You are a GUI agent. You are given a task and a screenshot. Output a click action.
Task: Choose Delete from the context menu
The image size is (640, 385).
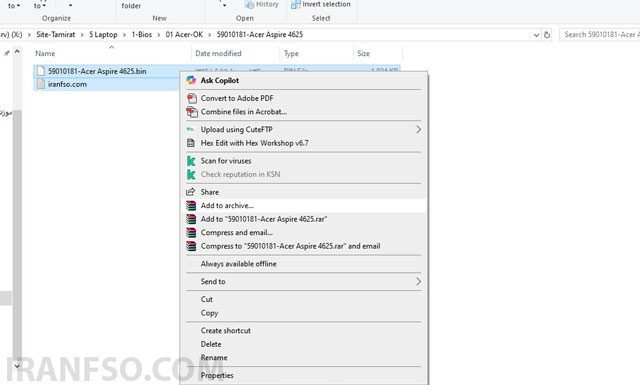pos(304,344)
